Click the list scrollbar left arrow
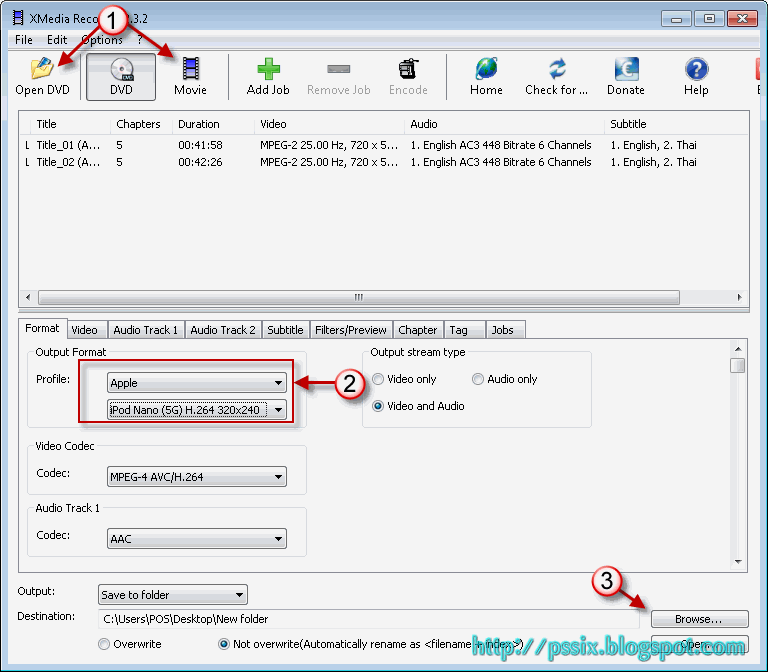Screen dimensions: 768x672 point(28,297)
